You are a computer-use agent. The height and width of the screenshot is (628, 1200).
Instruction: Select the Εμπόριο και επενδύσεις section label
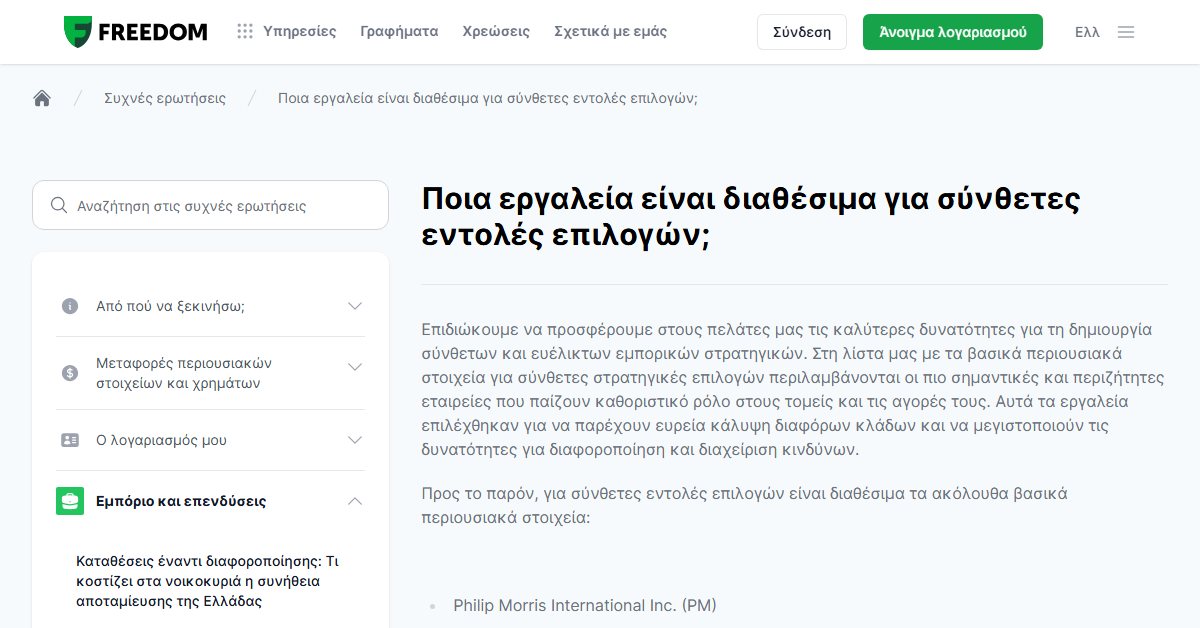click(181, 501)
